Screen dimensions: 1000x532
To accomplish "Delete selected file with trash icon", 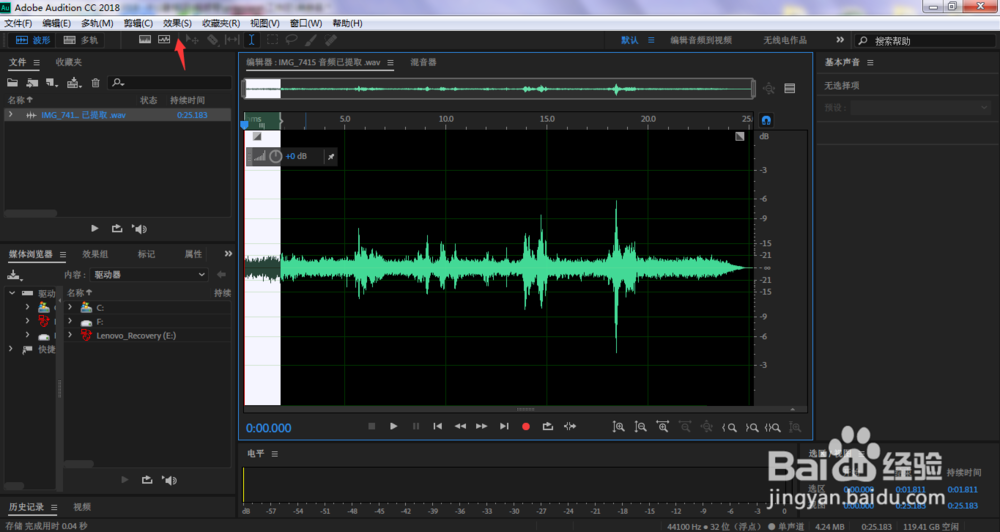I will point(96,82).
